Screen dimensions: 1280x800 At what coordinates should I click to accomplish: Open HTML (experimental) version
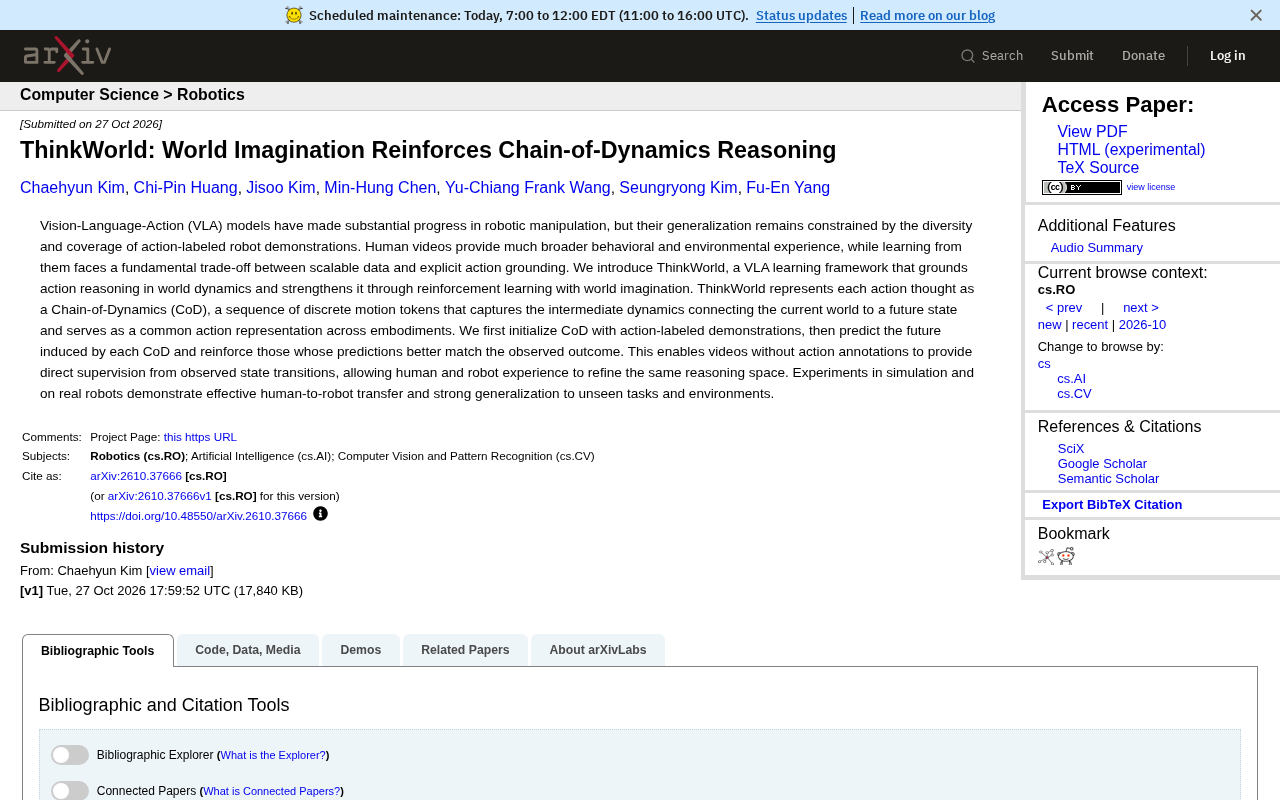(1131, 150)
